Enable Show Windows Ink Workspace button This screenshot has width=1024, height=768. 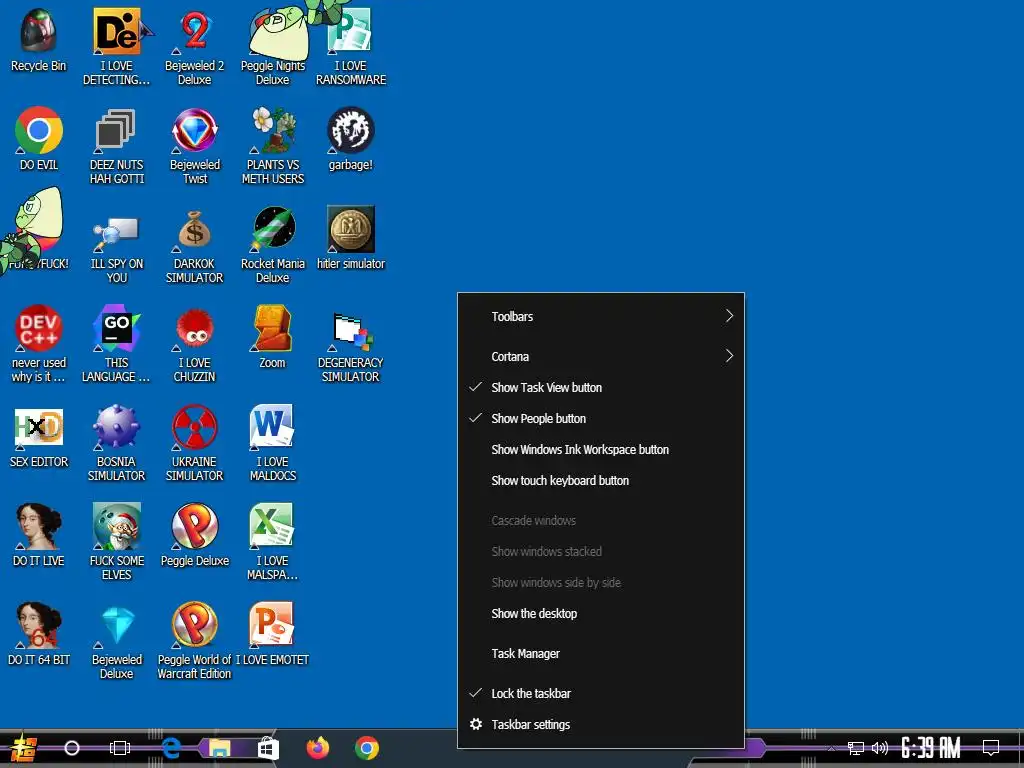[x=601, y=449]
